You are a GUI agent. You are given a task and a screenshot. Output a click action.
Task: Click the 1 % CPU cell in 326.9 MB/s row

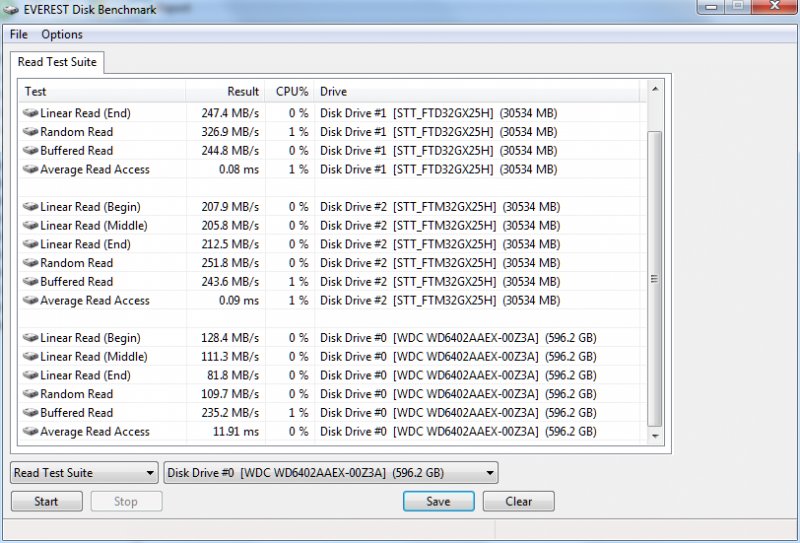coord(298,132)
